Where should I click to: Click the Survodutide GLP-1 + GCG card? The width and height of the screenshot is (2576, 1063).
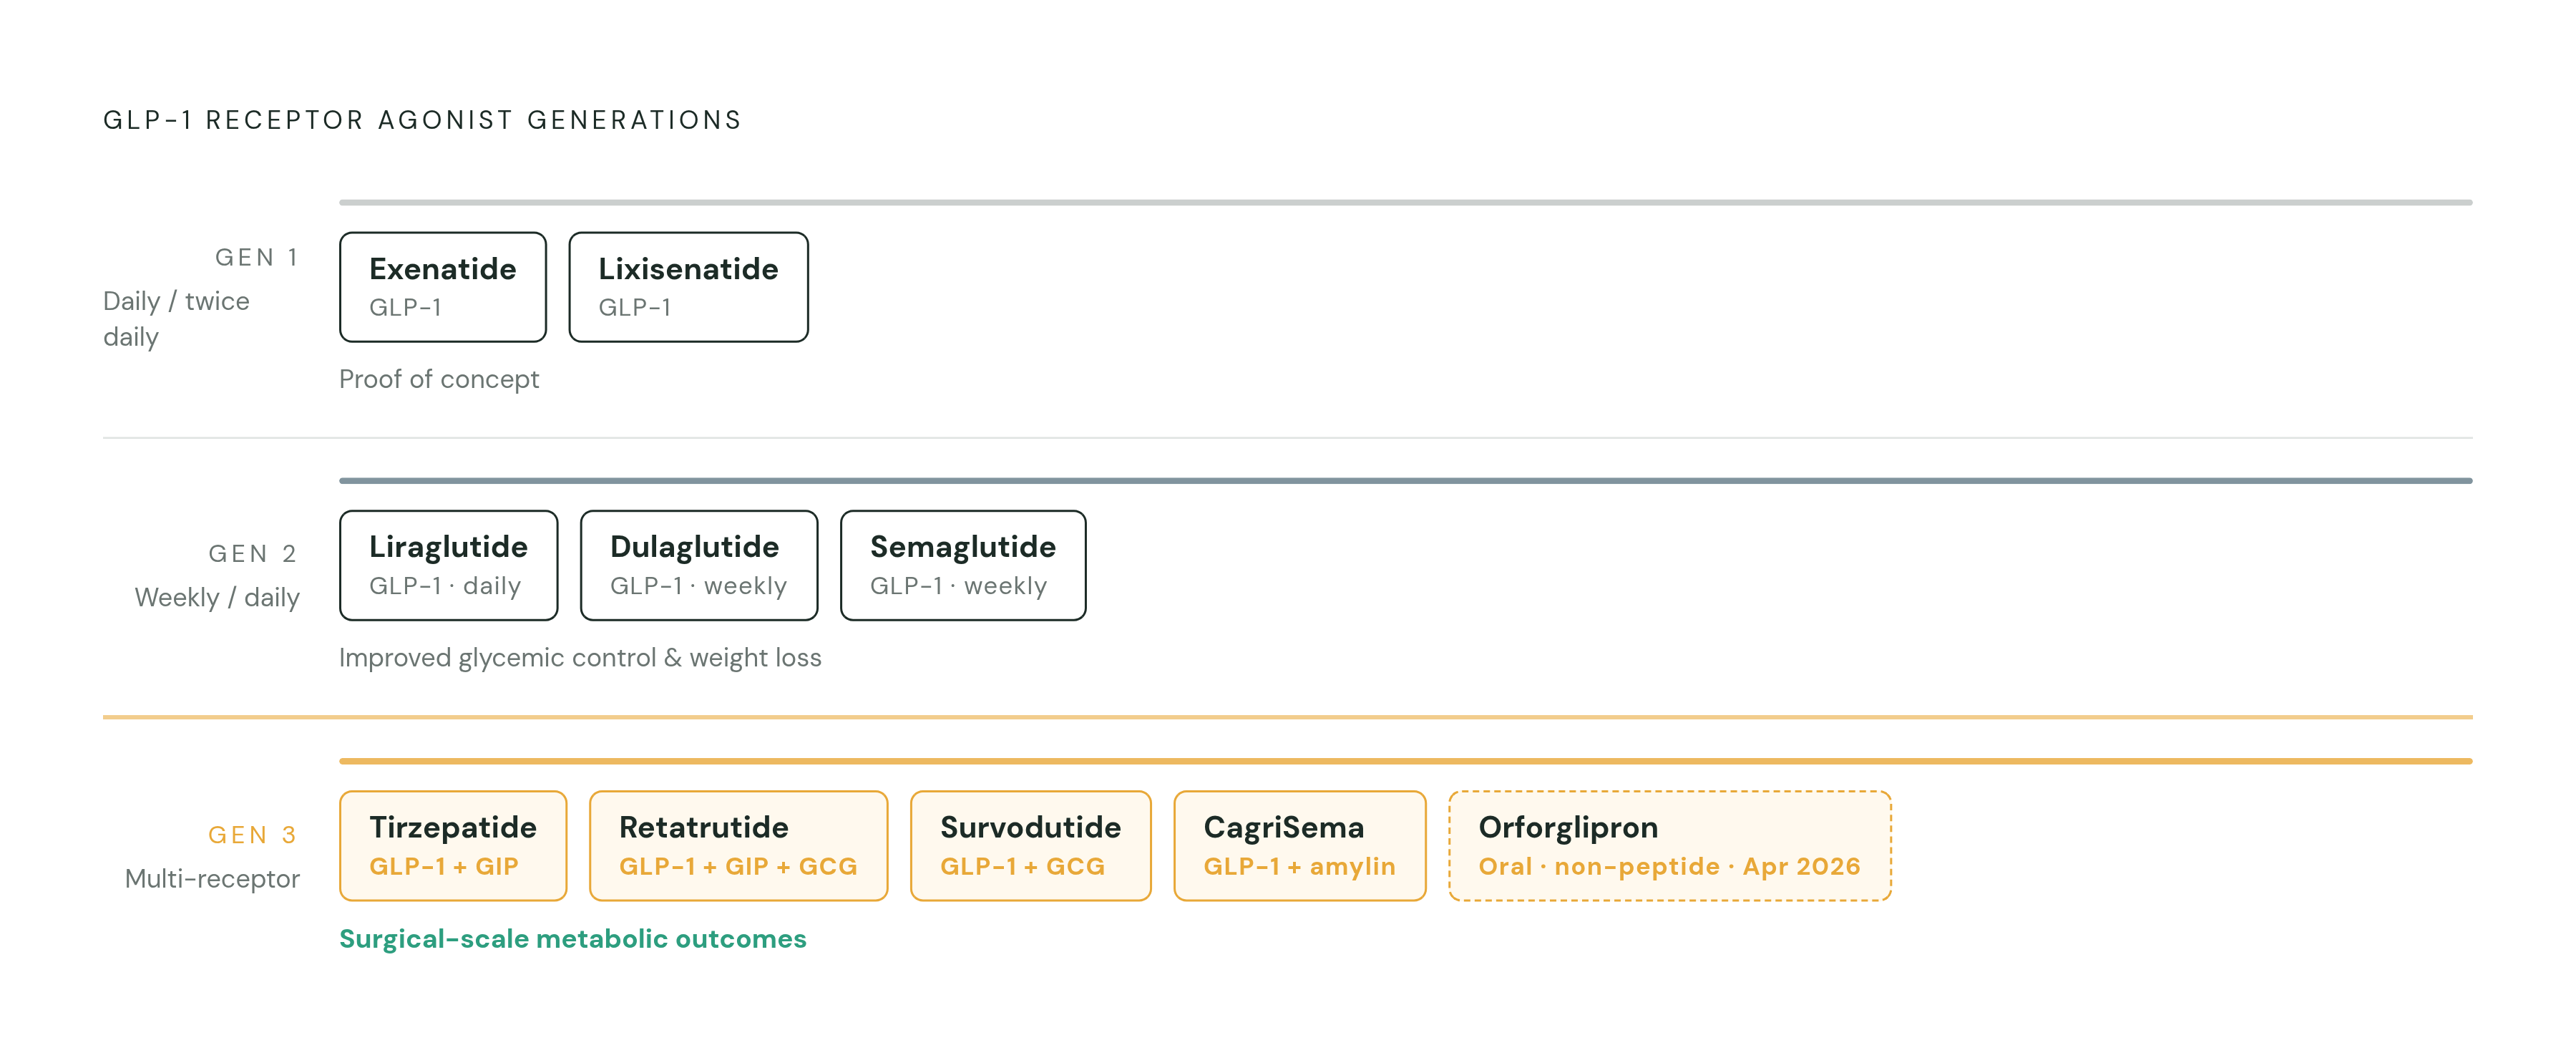pyautogui.click(x=1031, y=846)
